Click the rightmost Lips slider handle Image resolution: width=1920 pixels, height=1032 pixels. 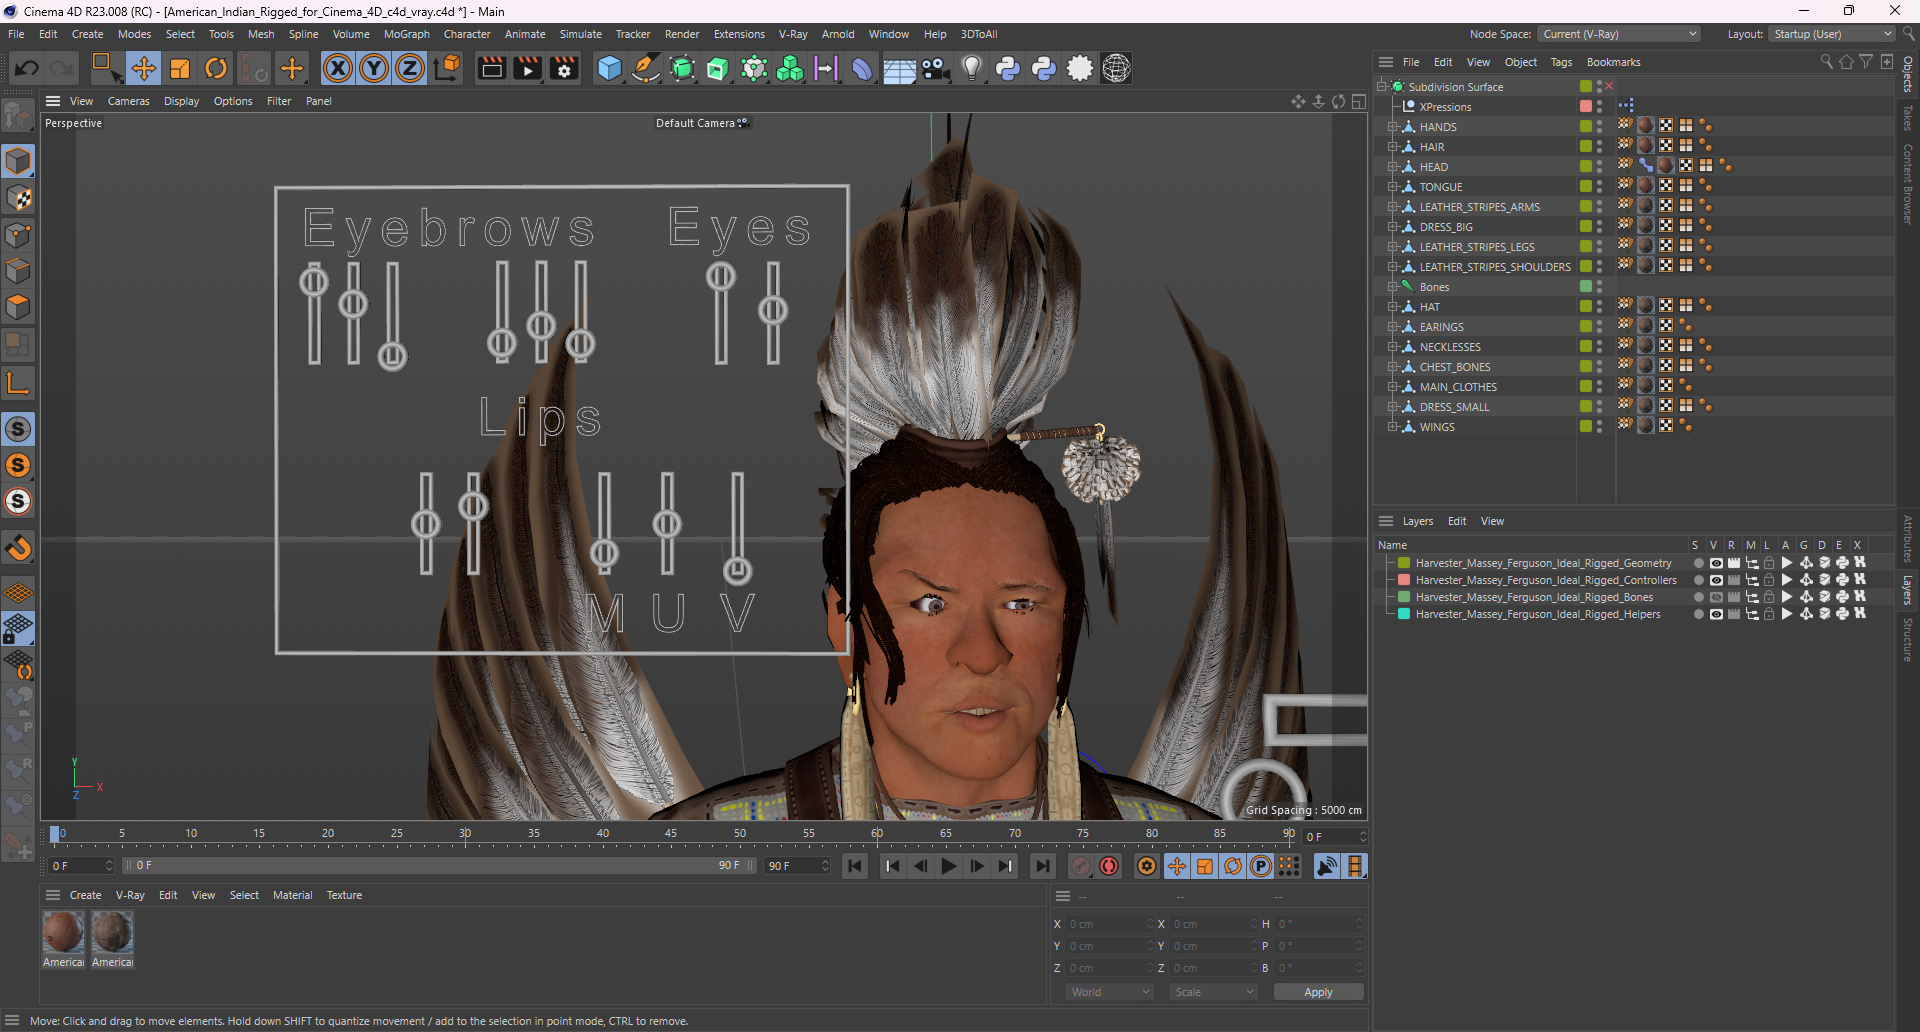(x=737, y=570)
